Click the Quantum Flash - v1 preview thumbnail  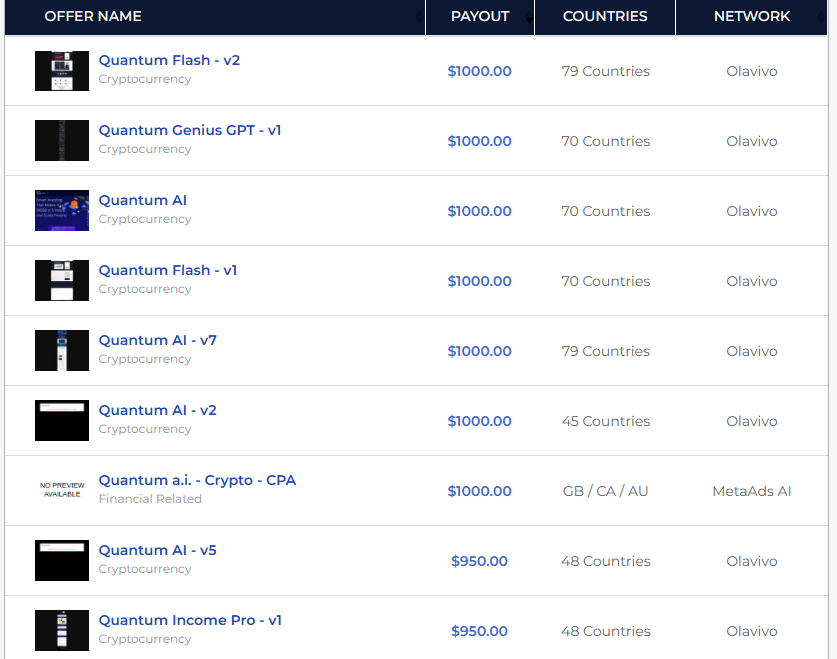point(62,280)
